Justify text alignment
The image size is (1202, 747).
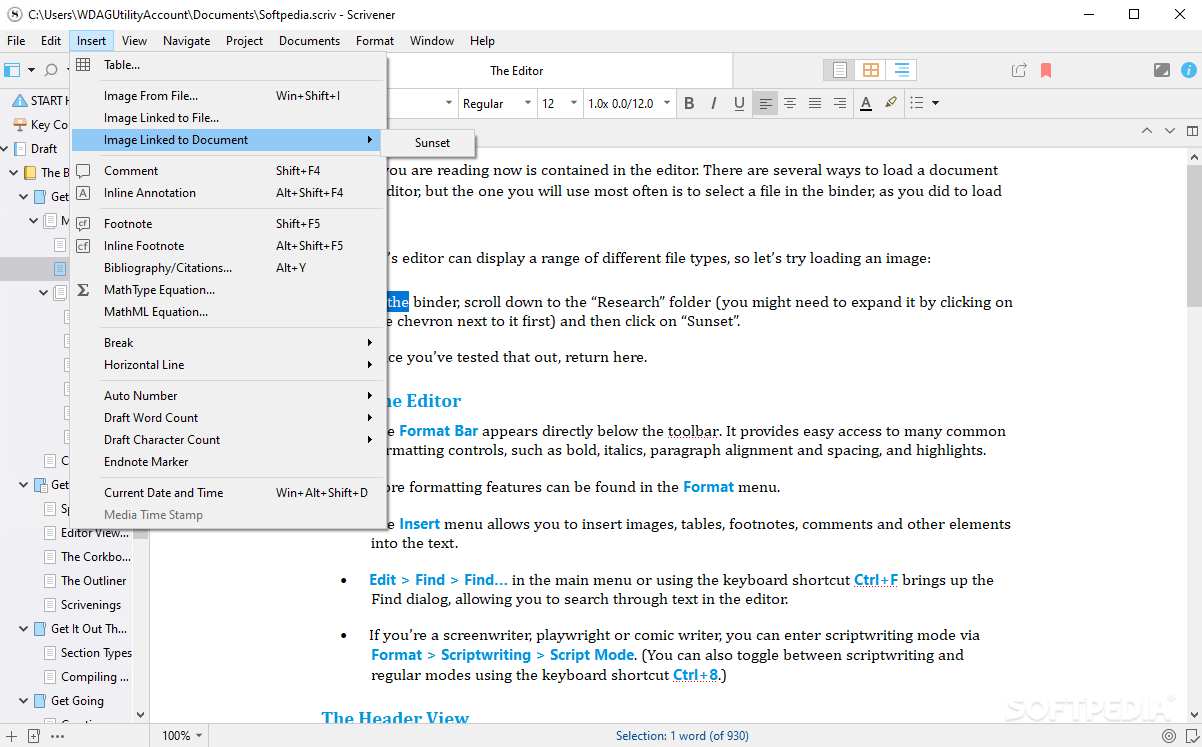click(815, 103)
